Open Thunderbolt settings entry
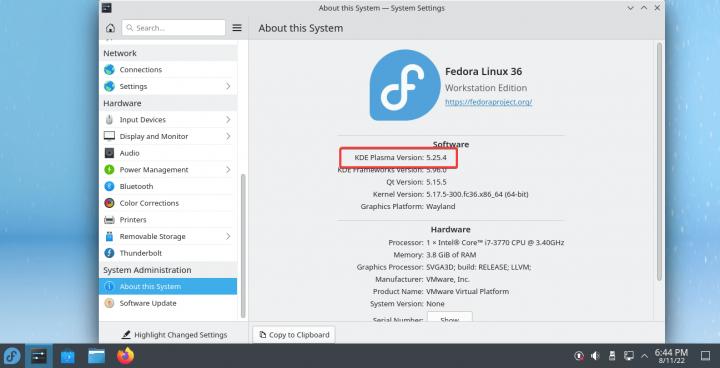This screenshot has width=720, height=368. point(168,253)
